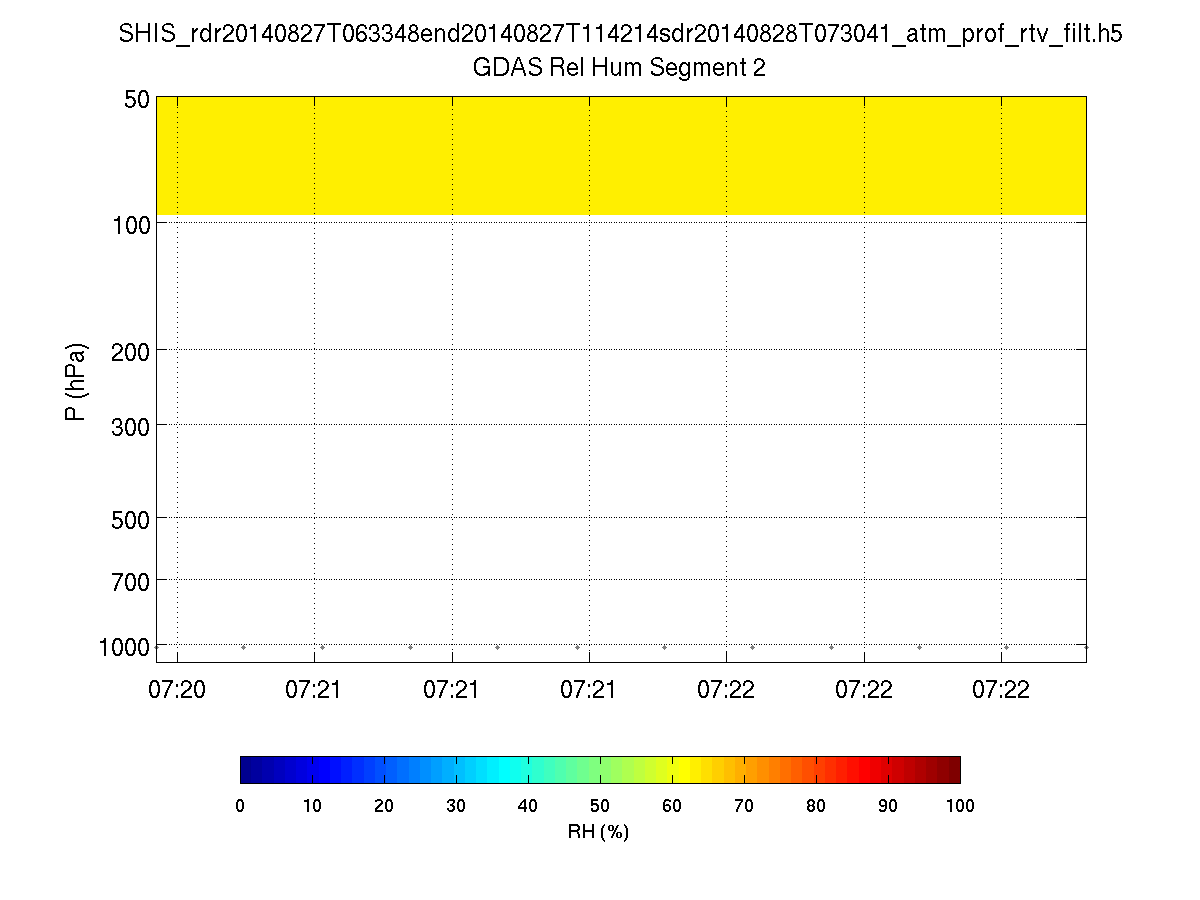Click the 1000 hPa pressure tick label
1200x900 pixels.
[124, 647]
